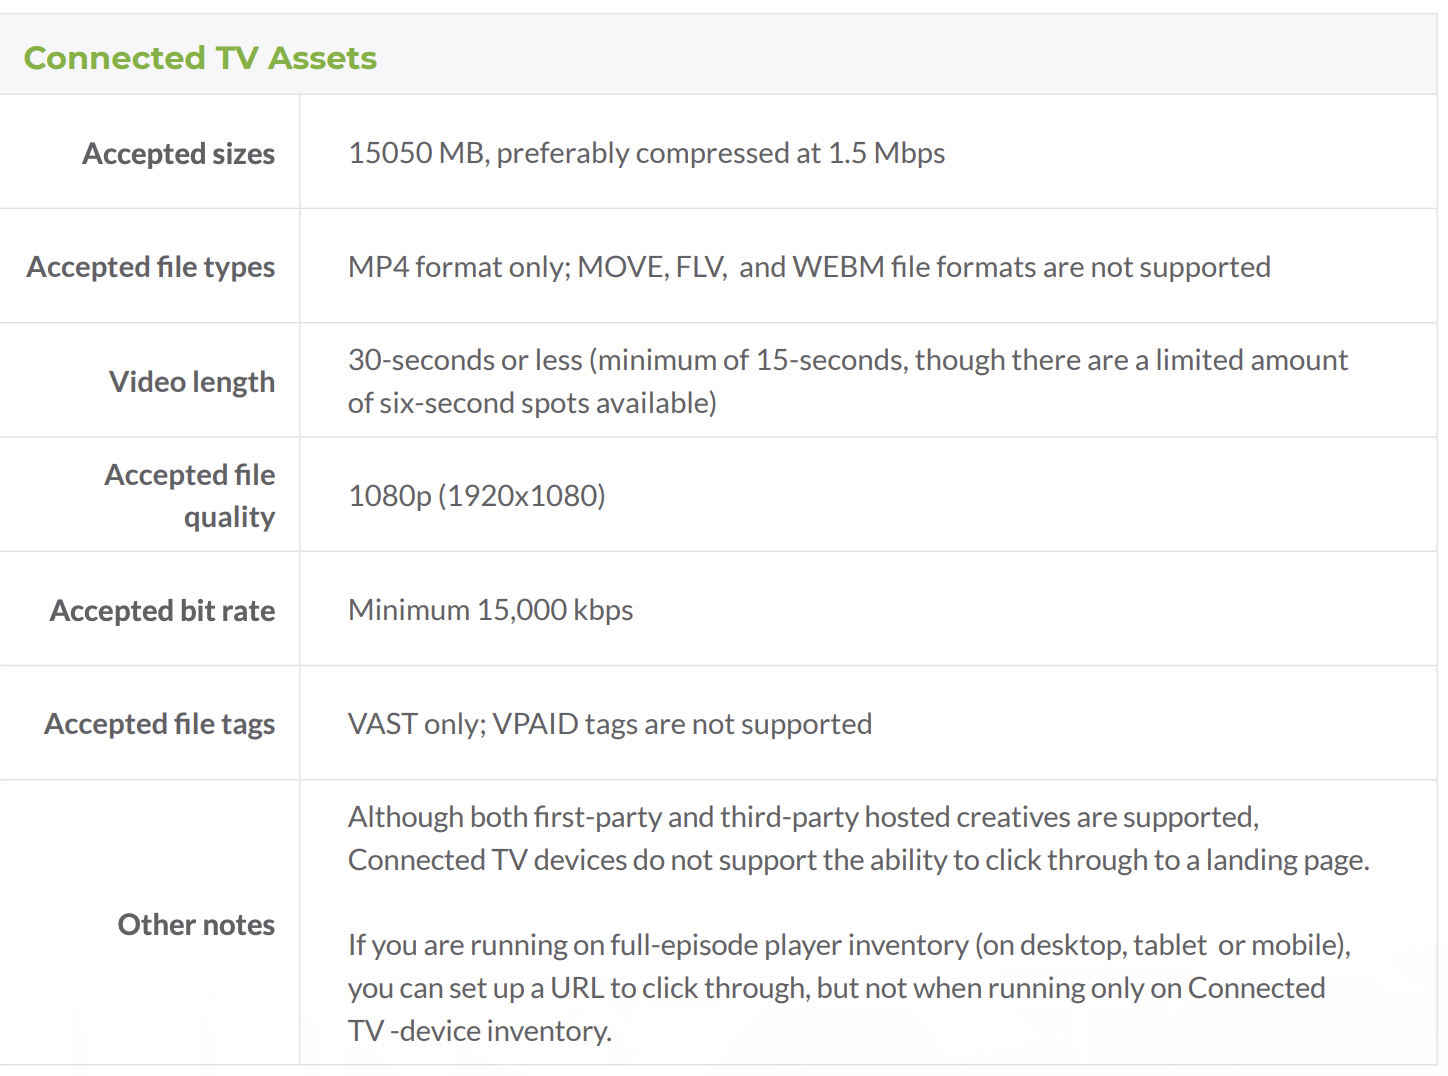Click the MP4 format only description
Image resolution: width=1448 pixels, height=1076 pixels.
[x=809, y=267]
